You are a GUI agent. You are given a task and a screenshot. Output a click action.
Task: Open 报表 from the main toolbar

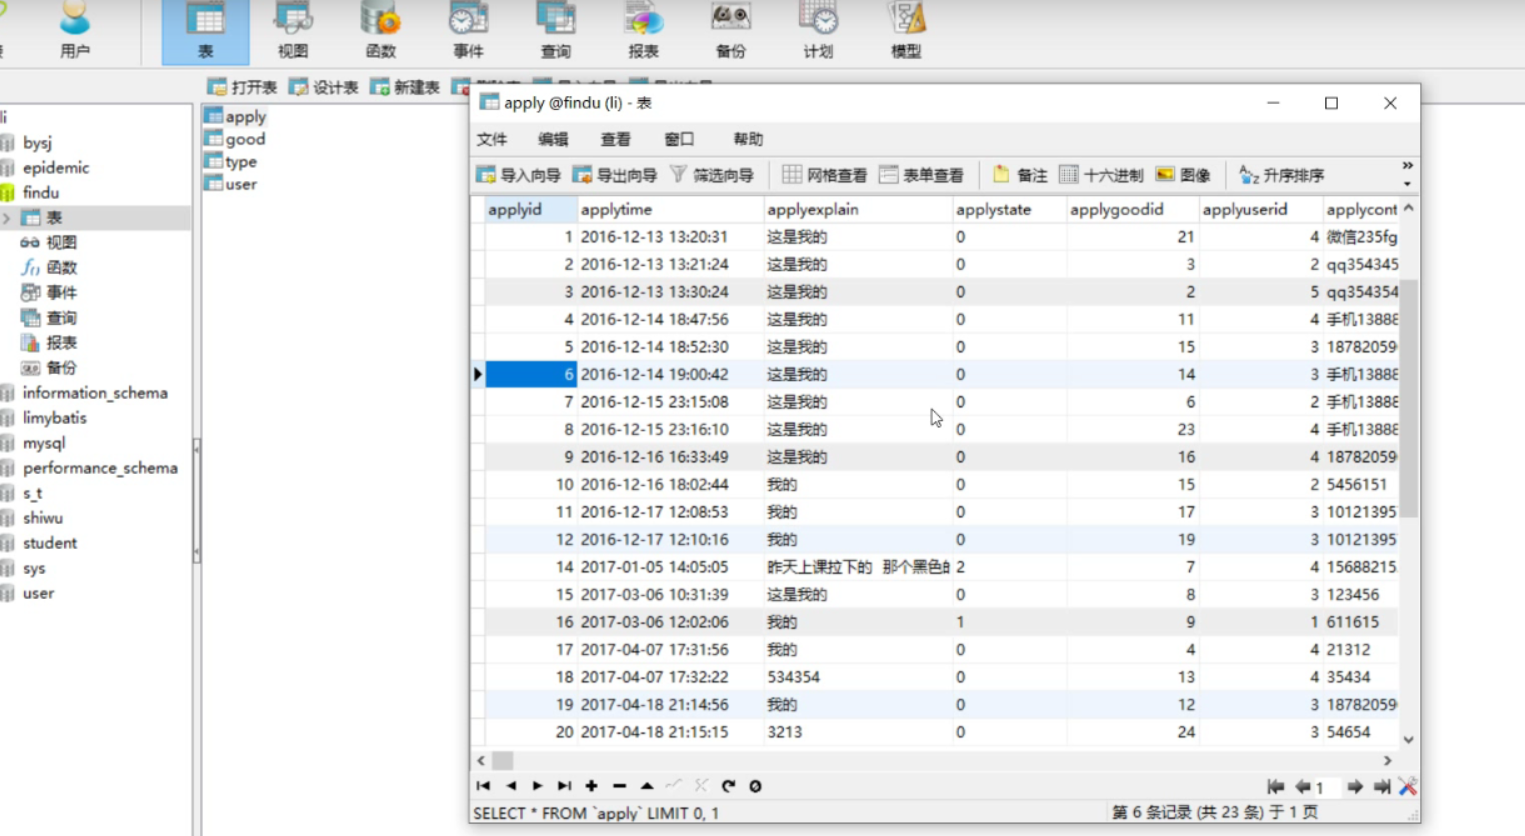643,32
